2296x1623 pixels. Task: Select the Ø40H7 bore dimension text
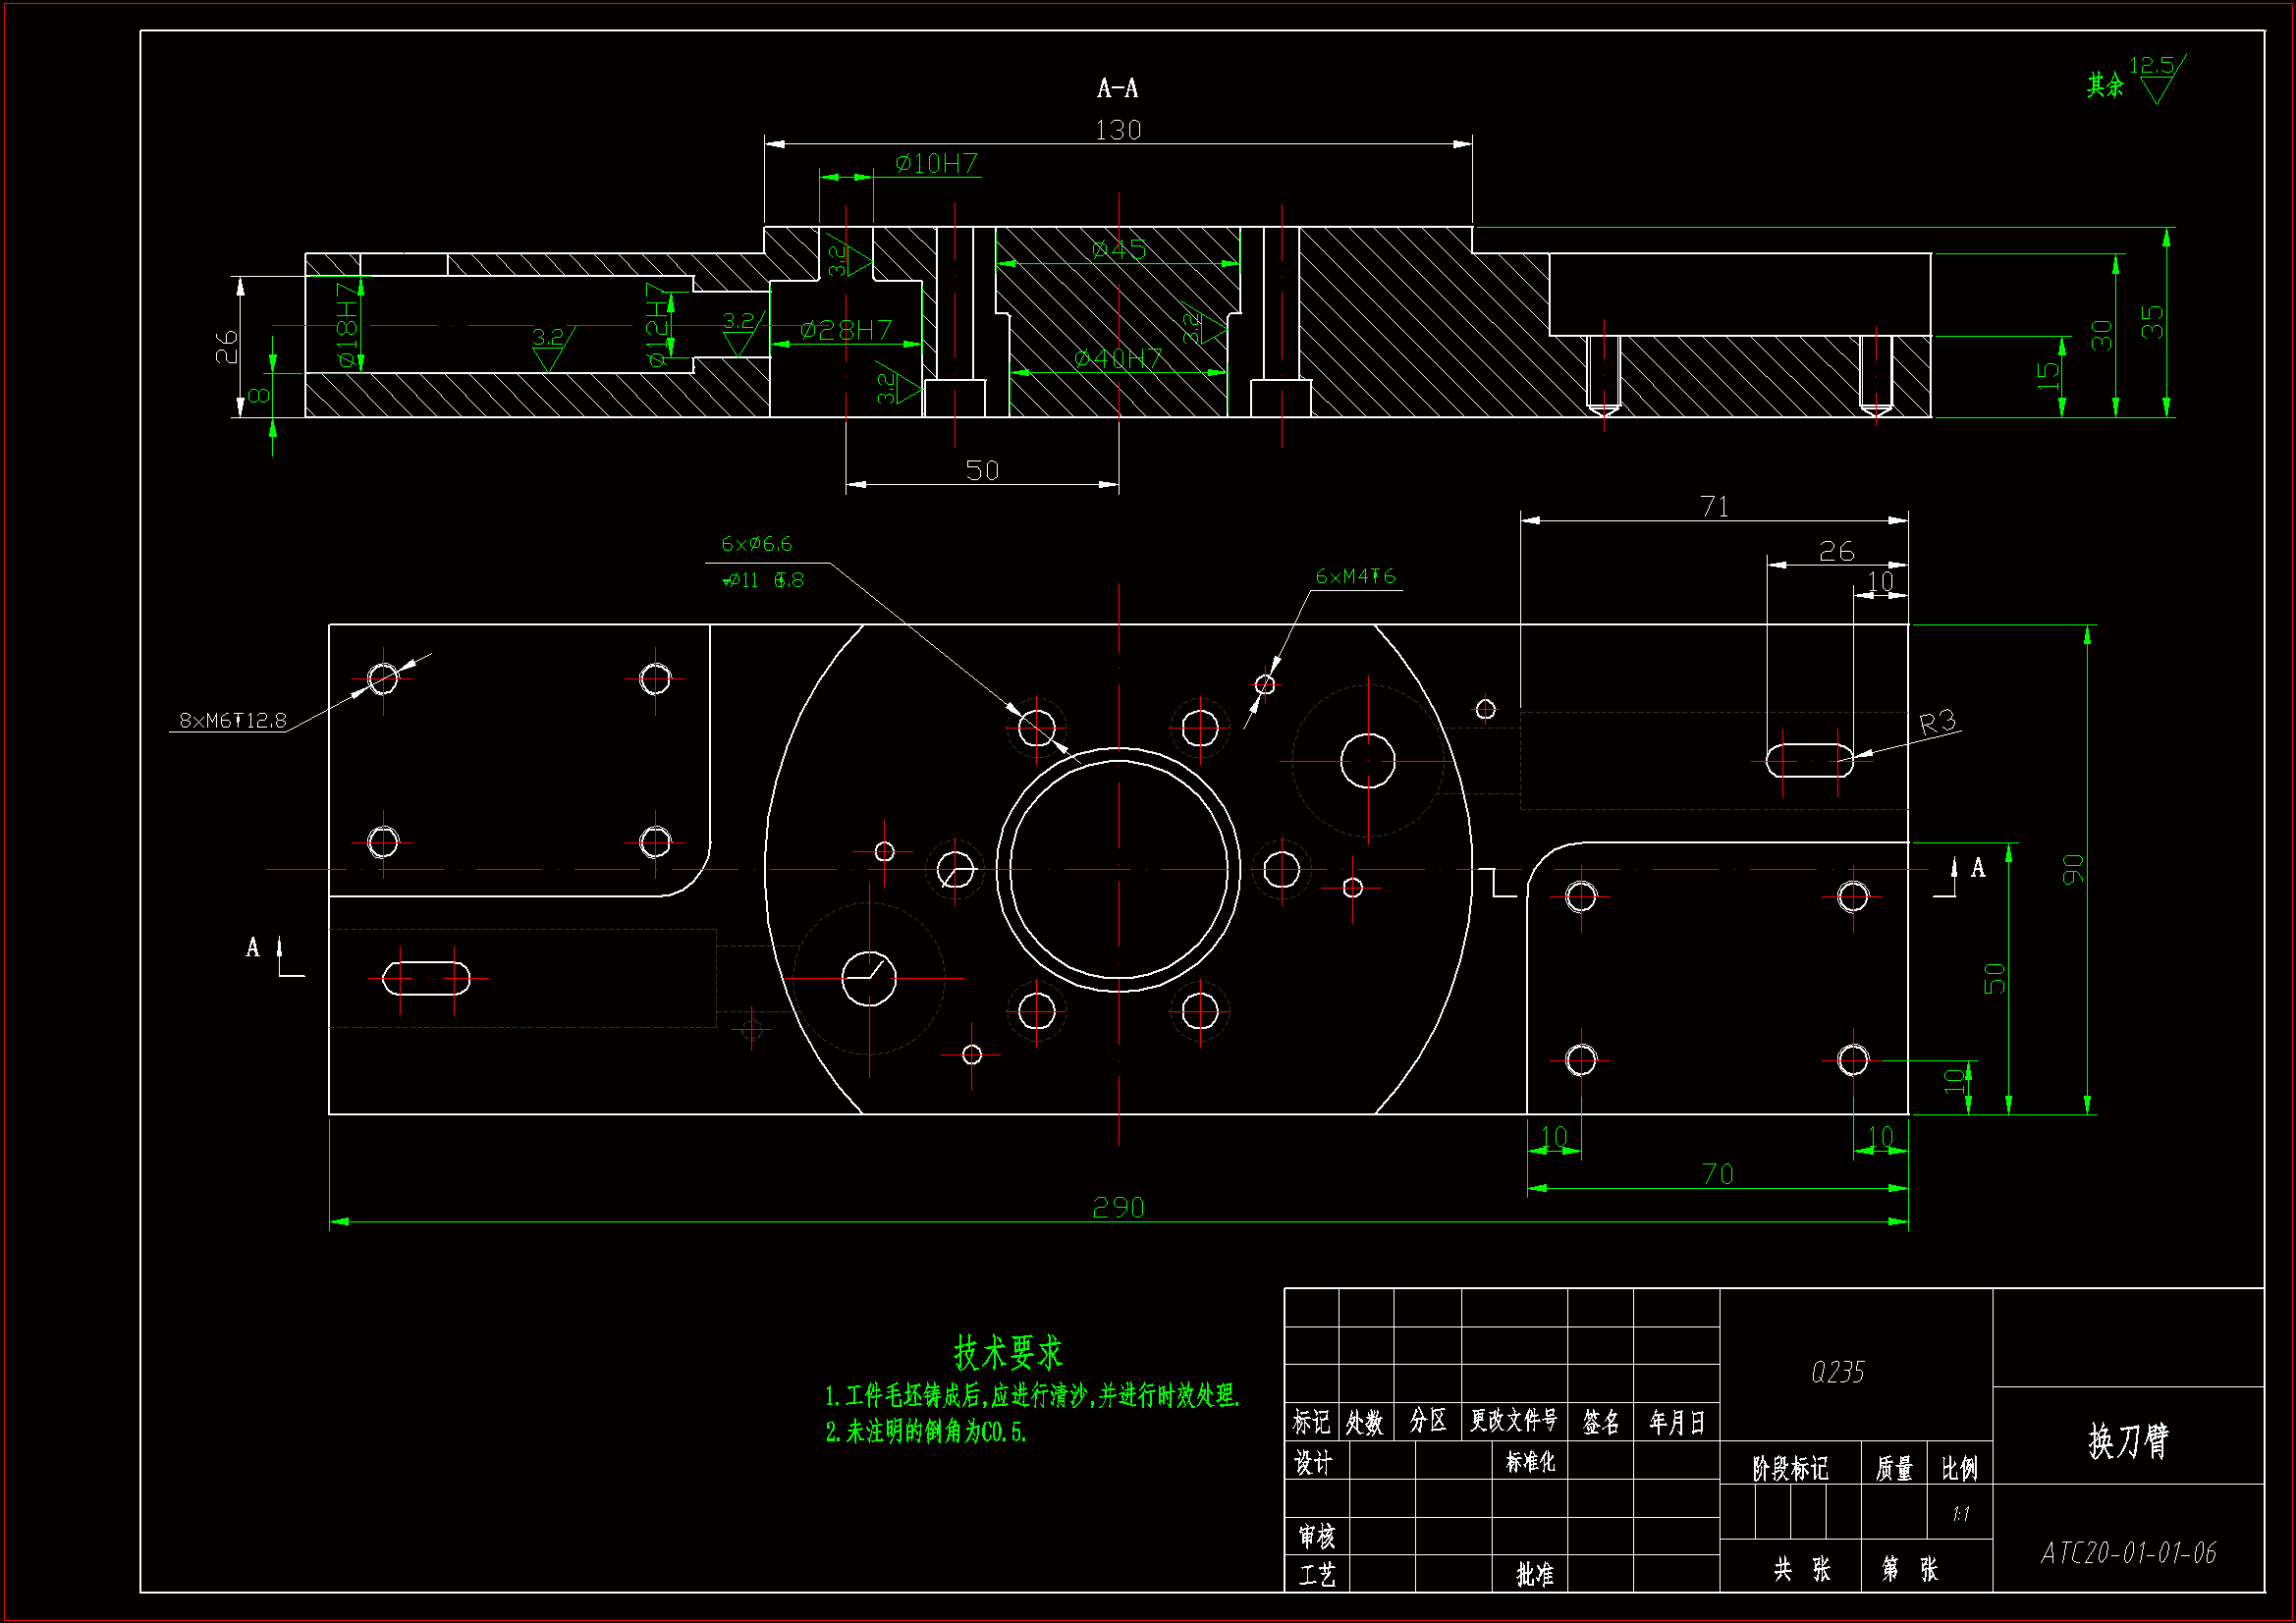pyautogui.click(x=1118, y=358)
